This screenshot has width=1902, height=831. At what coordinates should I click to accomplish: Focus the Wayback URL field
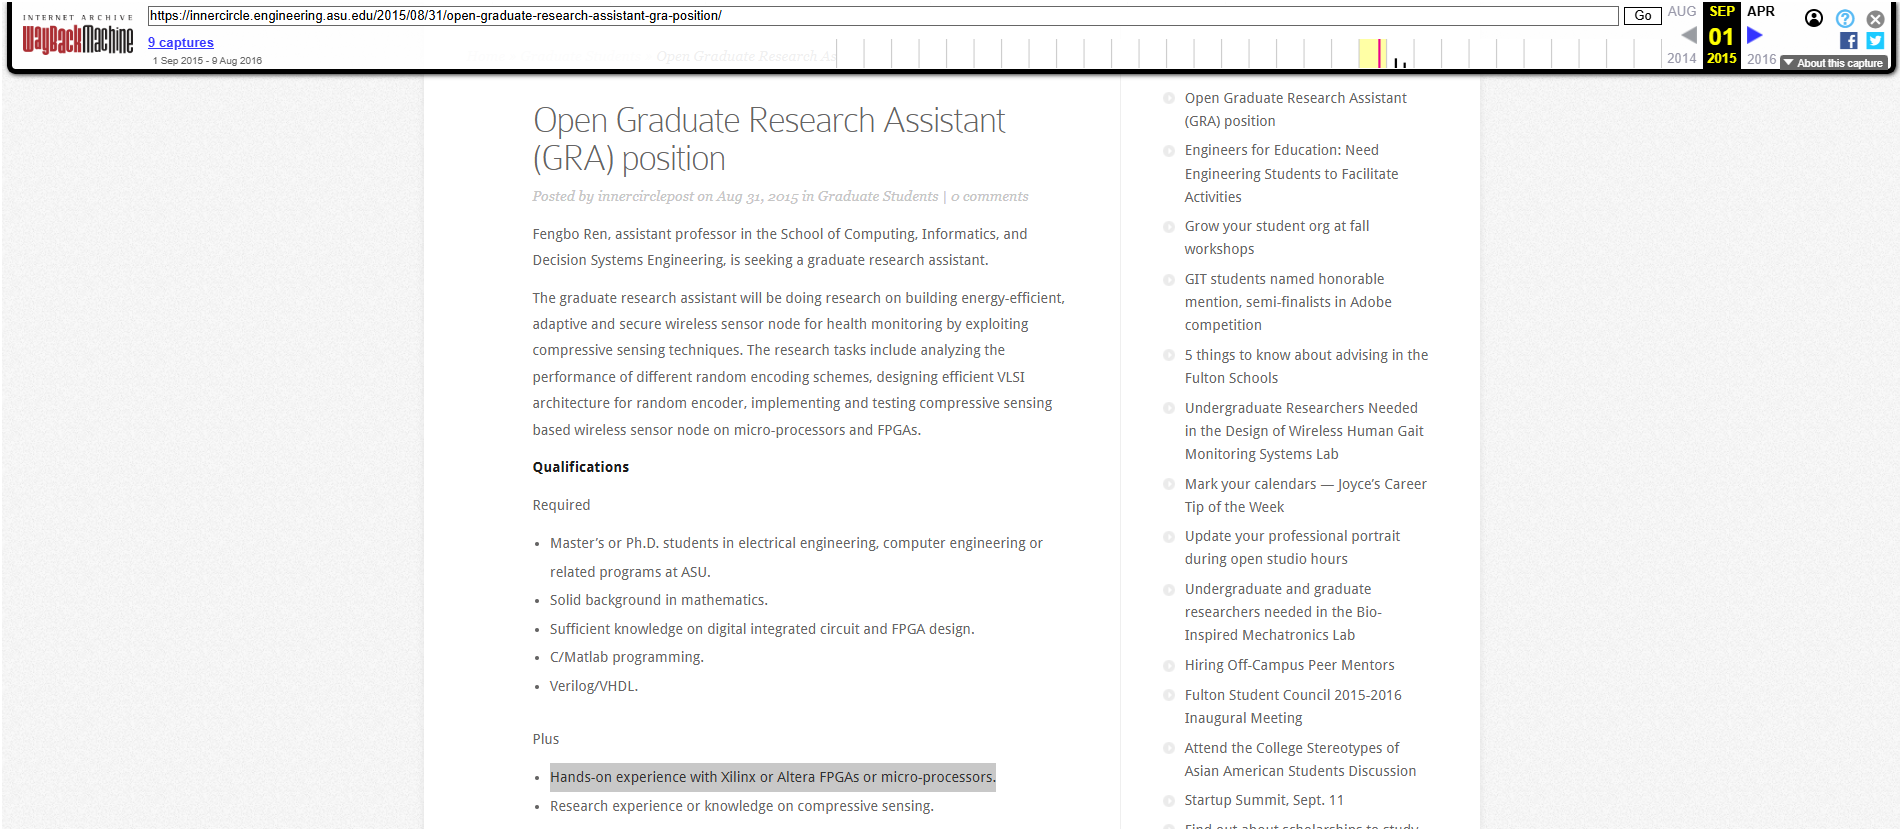tap(883, 16)
